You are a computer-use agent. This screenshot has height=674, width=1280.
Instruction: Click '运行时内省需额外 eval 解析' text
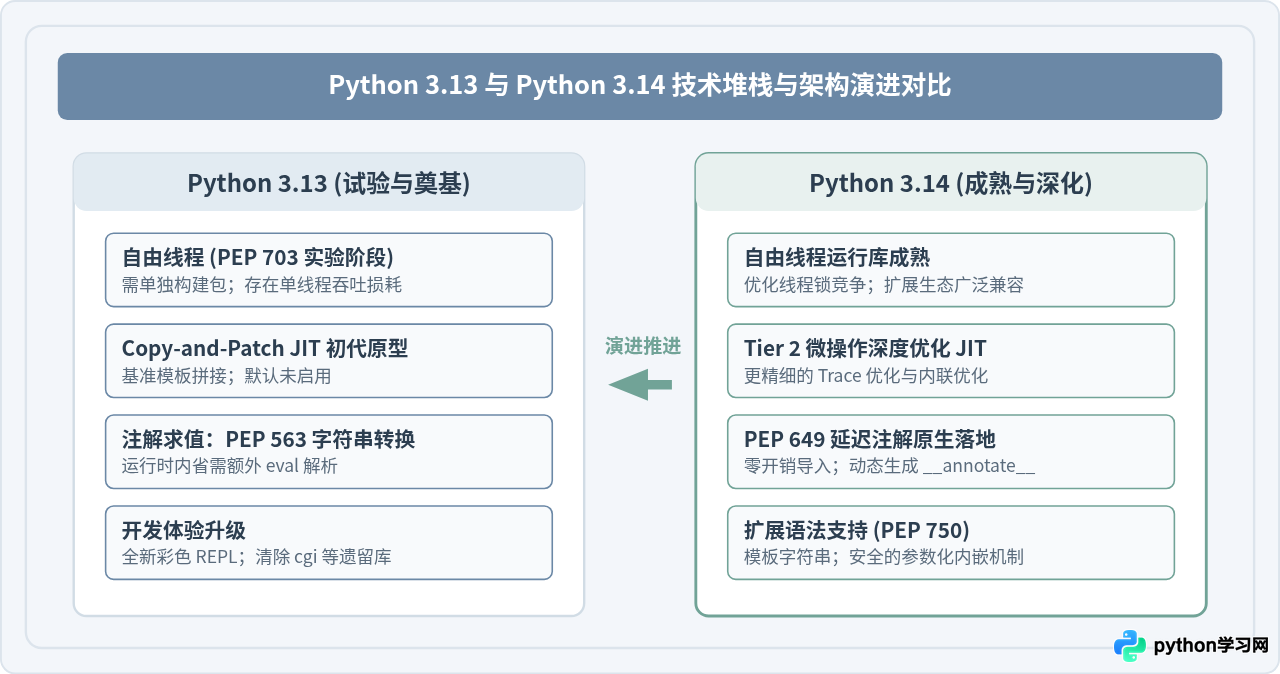tap(230, 466)
